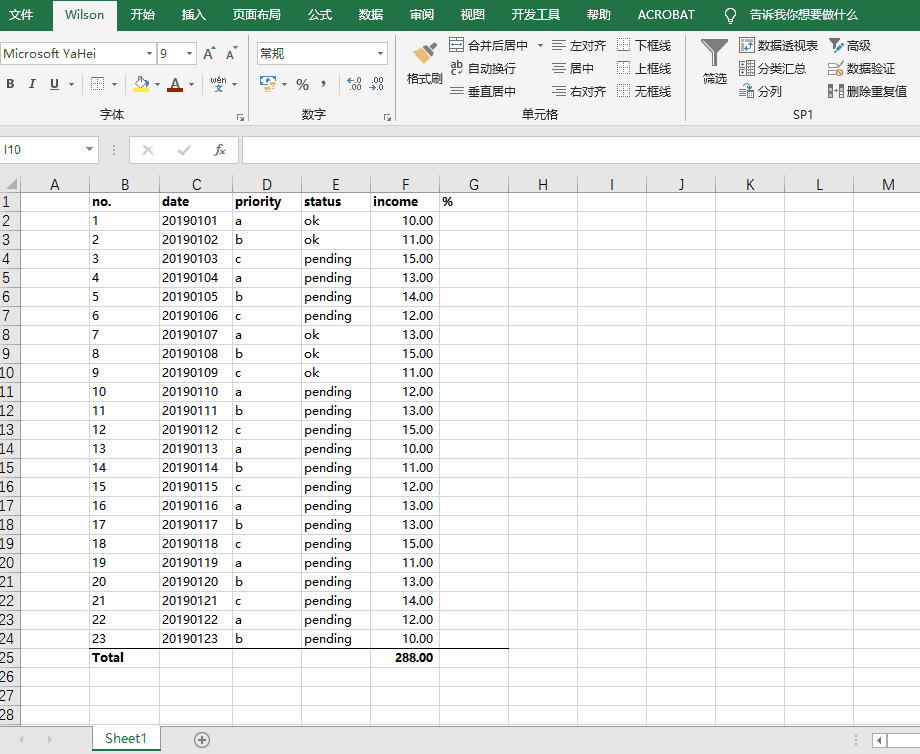The height and width of the screenshot is (754, 920).
Task: Click increase decimal places icon
Action: tap(353, 85)
